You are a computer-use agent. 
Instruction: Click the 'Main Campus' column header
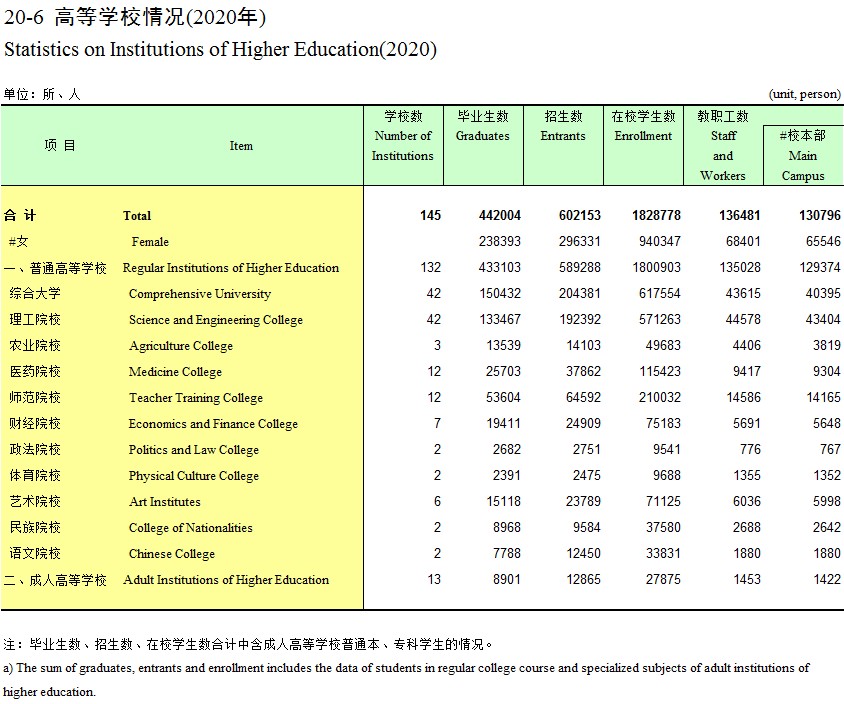(x=803, y=156)
